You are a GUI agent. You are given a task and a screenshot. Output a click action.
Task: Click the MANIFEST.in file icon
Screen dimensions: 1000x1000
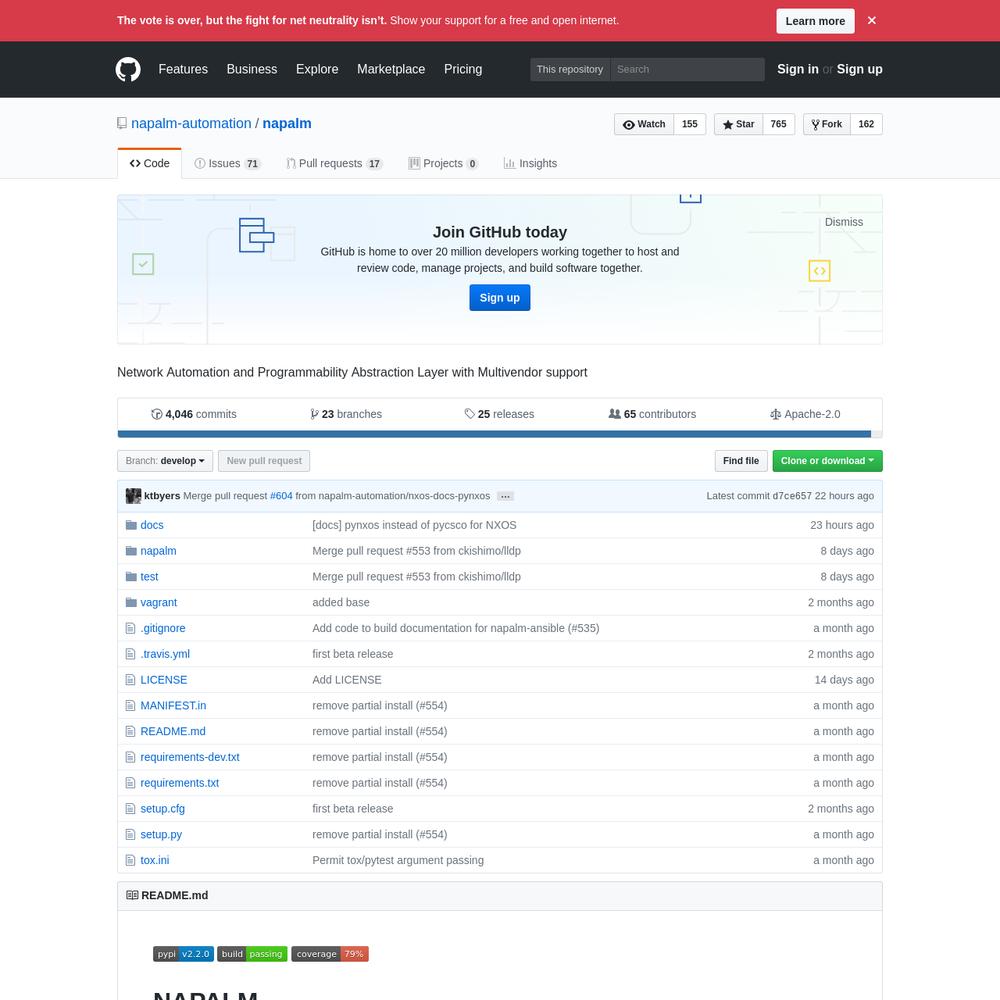131,705
